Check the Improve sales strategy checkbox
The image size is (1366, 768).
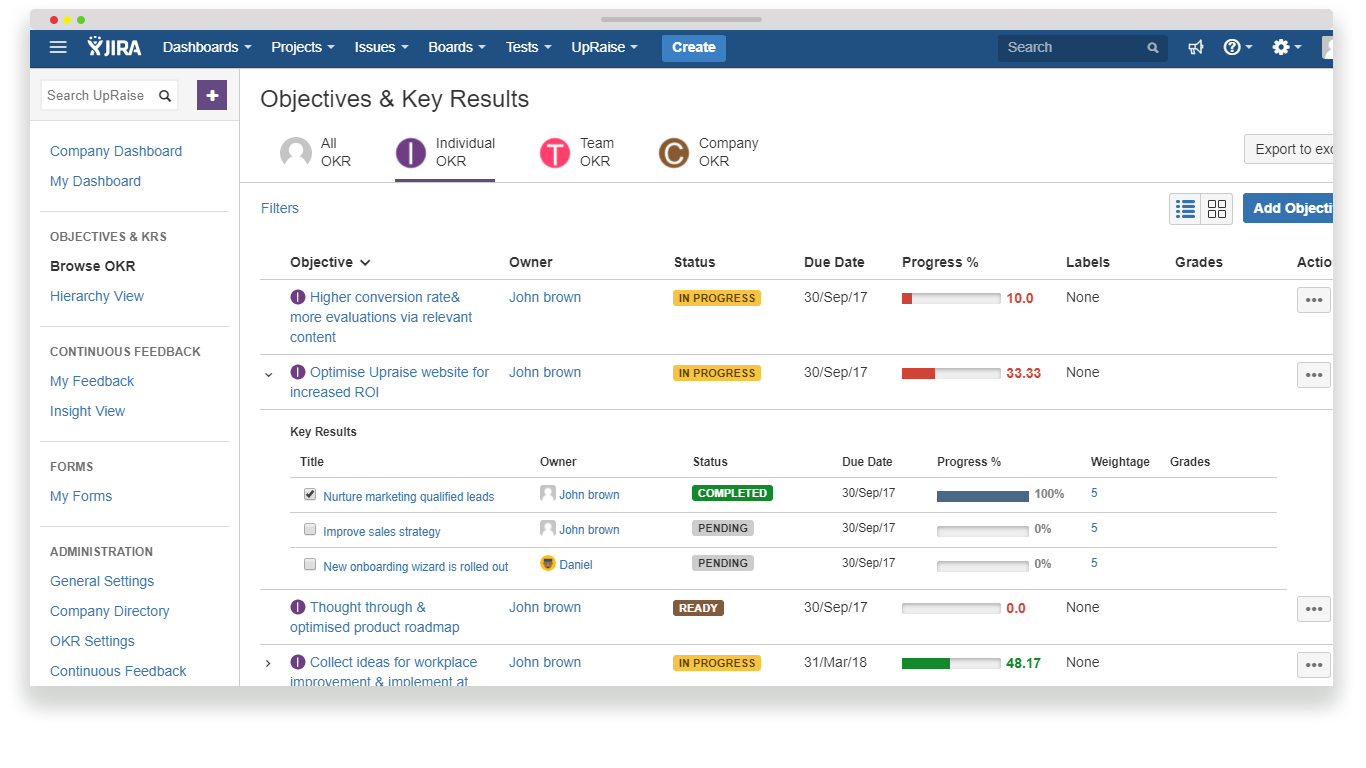point(310,528)
